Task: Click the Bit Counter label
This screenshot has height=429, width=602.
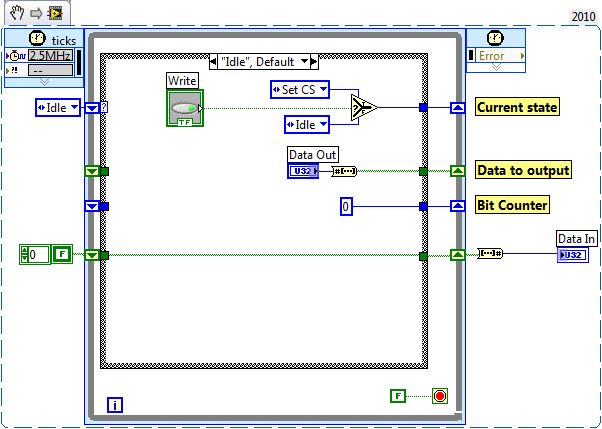Action: click(512, 205)
